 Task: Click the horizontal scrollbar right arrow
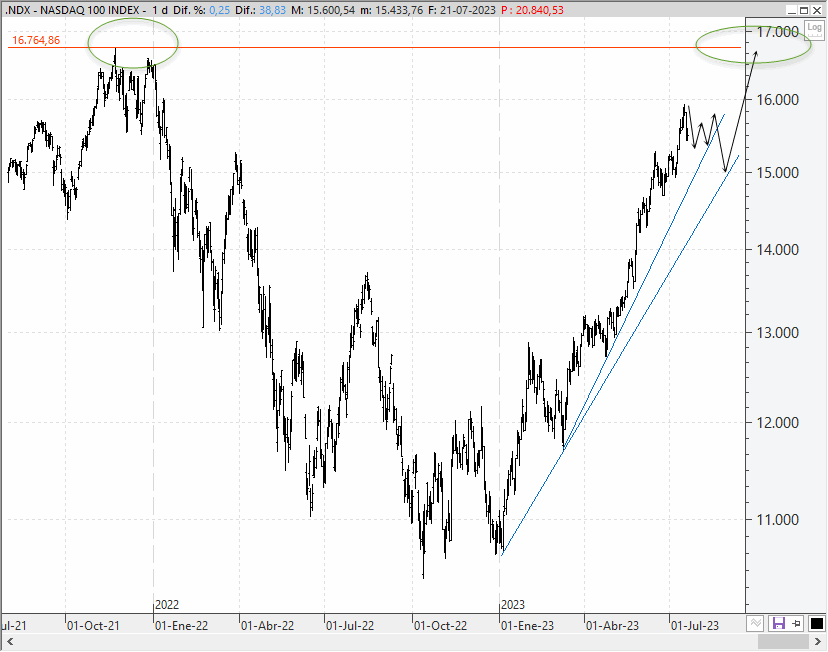817,641
